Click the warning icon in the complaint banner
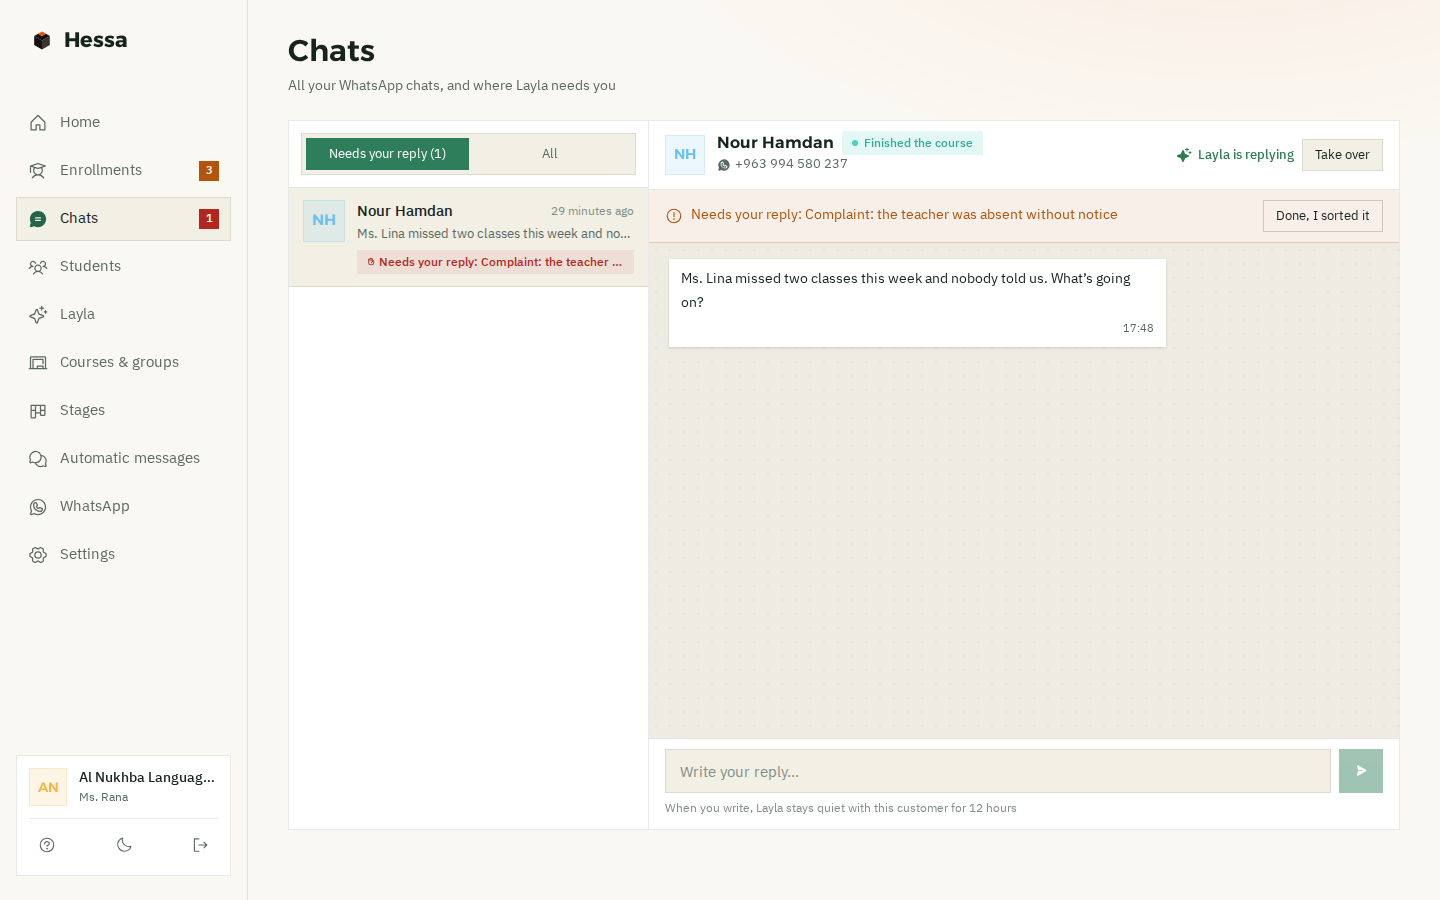This screenshot has height=900, width=1440. coord(674,215)
